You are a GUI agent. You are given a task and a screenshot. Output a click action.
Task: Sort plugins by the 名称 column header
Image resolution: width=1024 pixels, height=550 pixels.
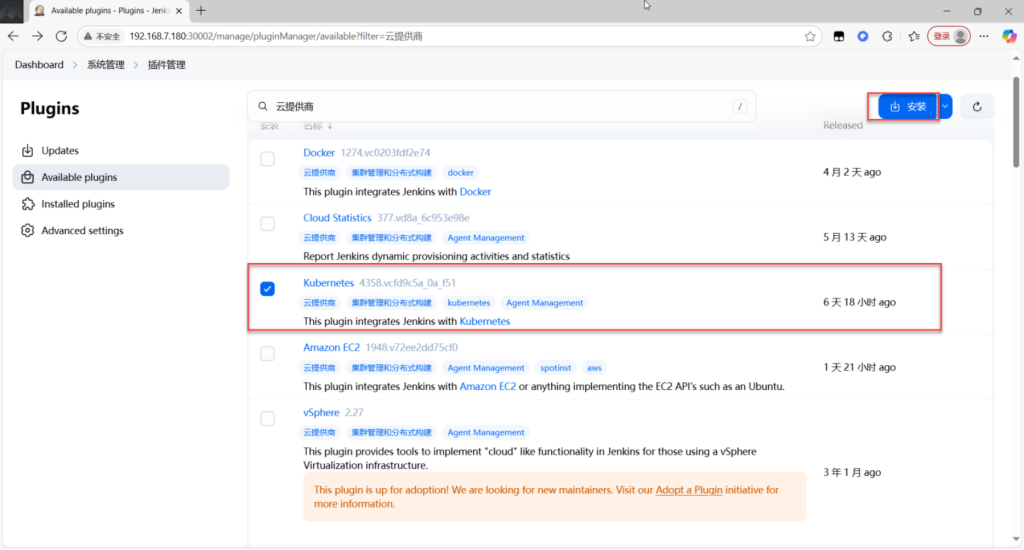coord(317,126)
